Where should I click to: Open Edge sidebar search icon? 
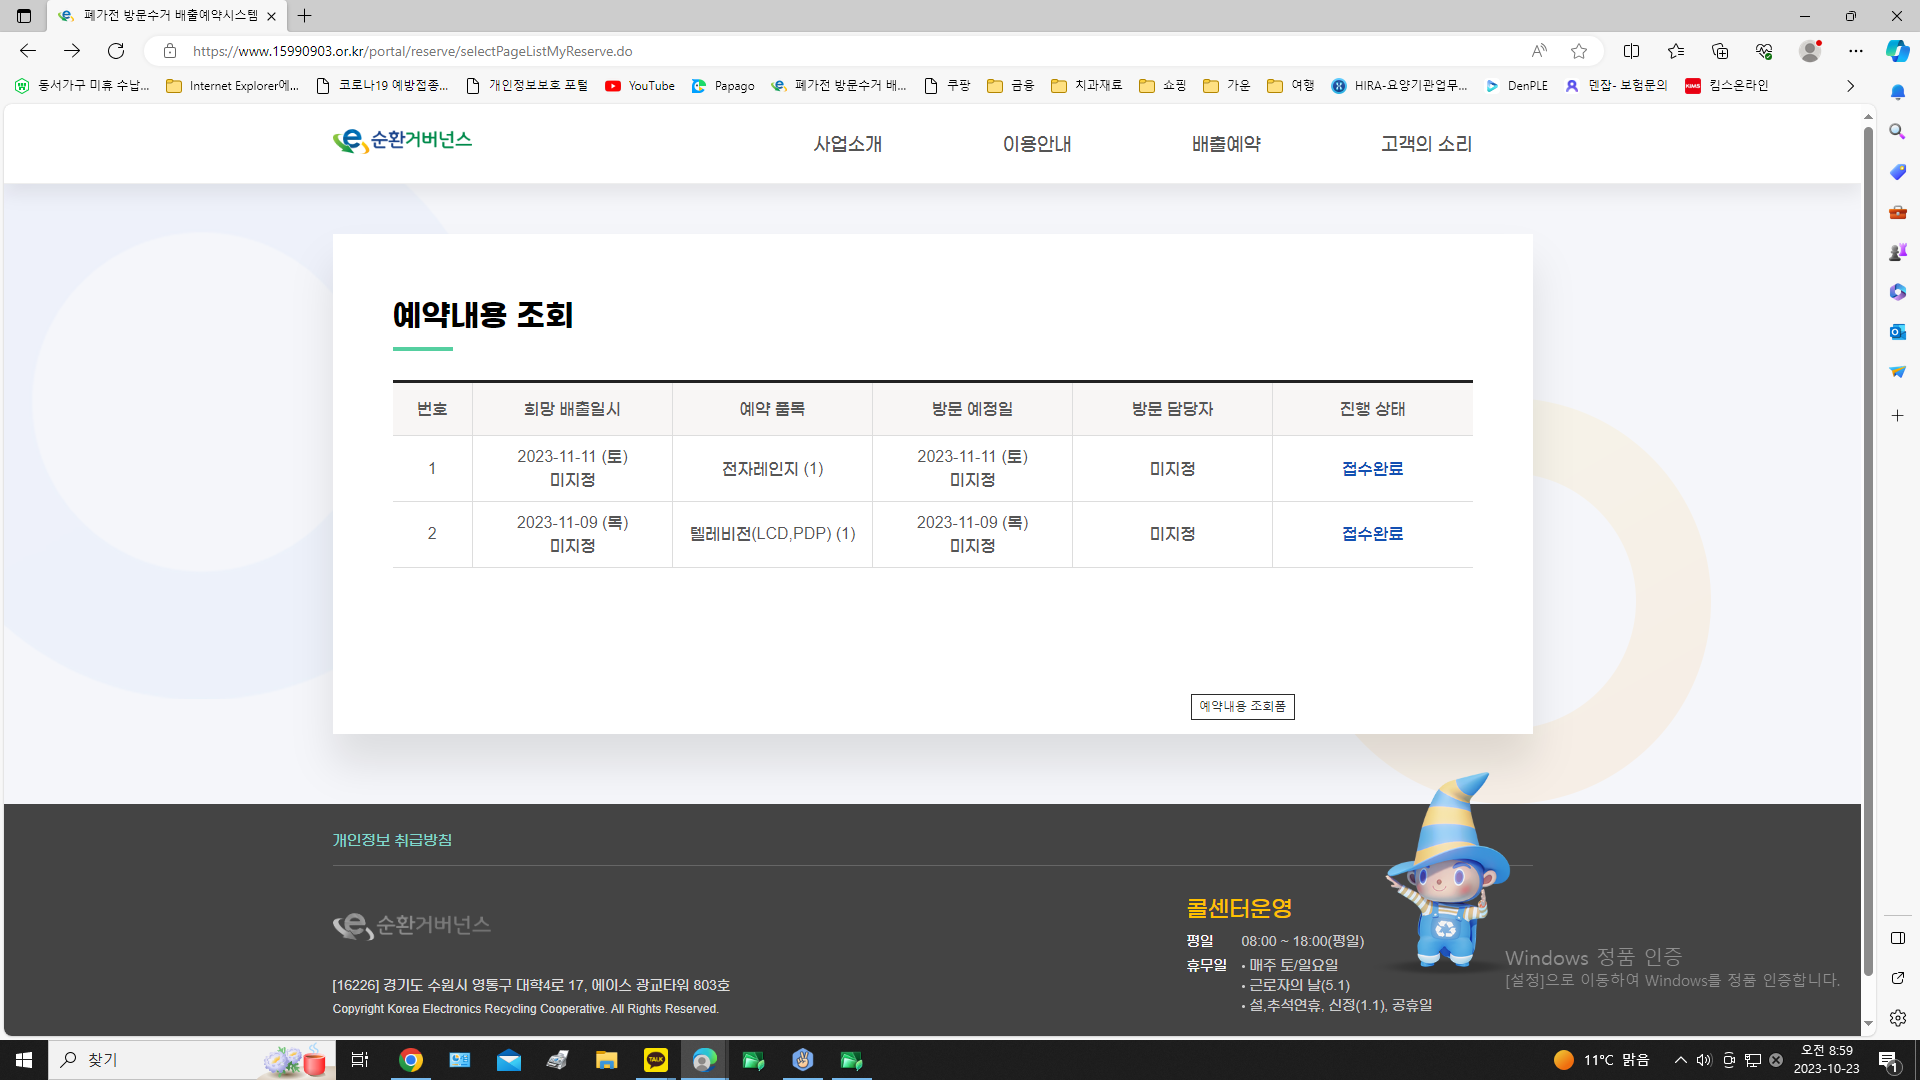point(1897,132)
